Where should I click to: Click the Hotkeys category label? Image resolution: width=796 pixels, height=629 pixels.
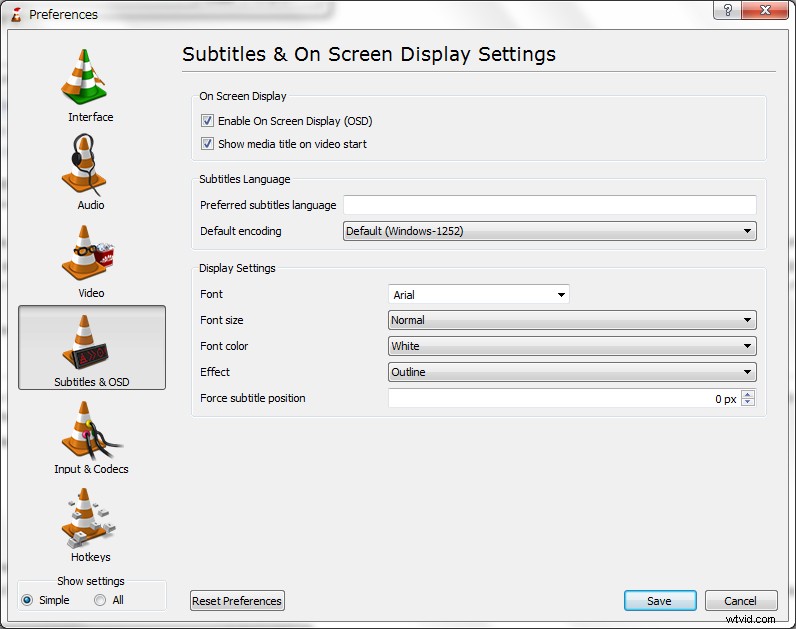pyautogui.click(x=91, y=557)
